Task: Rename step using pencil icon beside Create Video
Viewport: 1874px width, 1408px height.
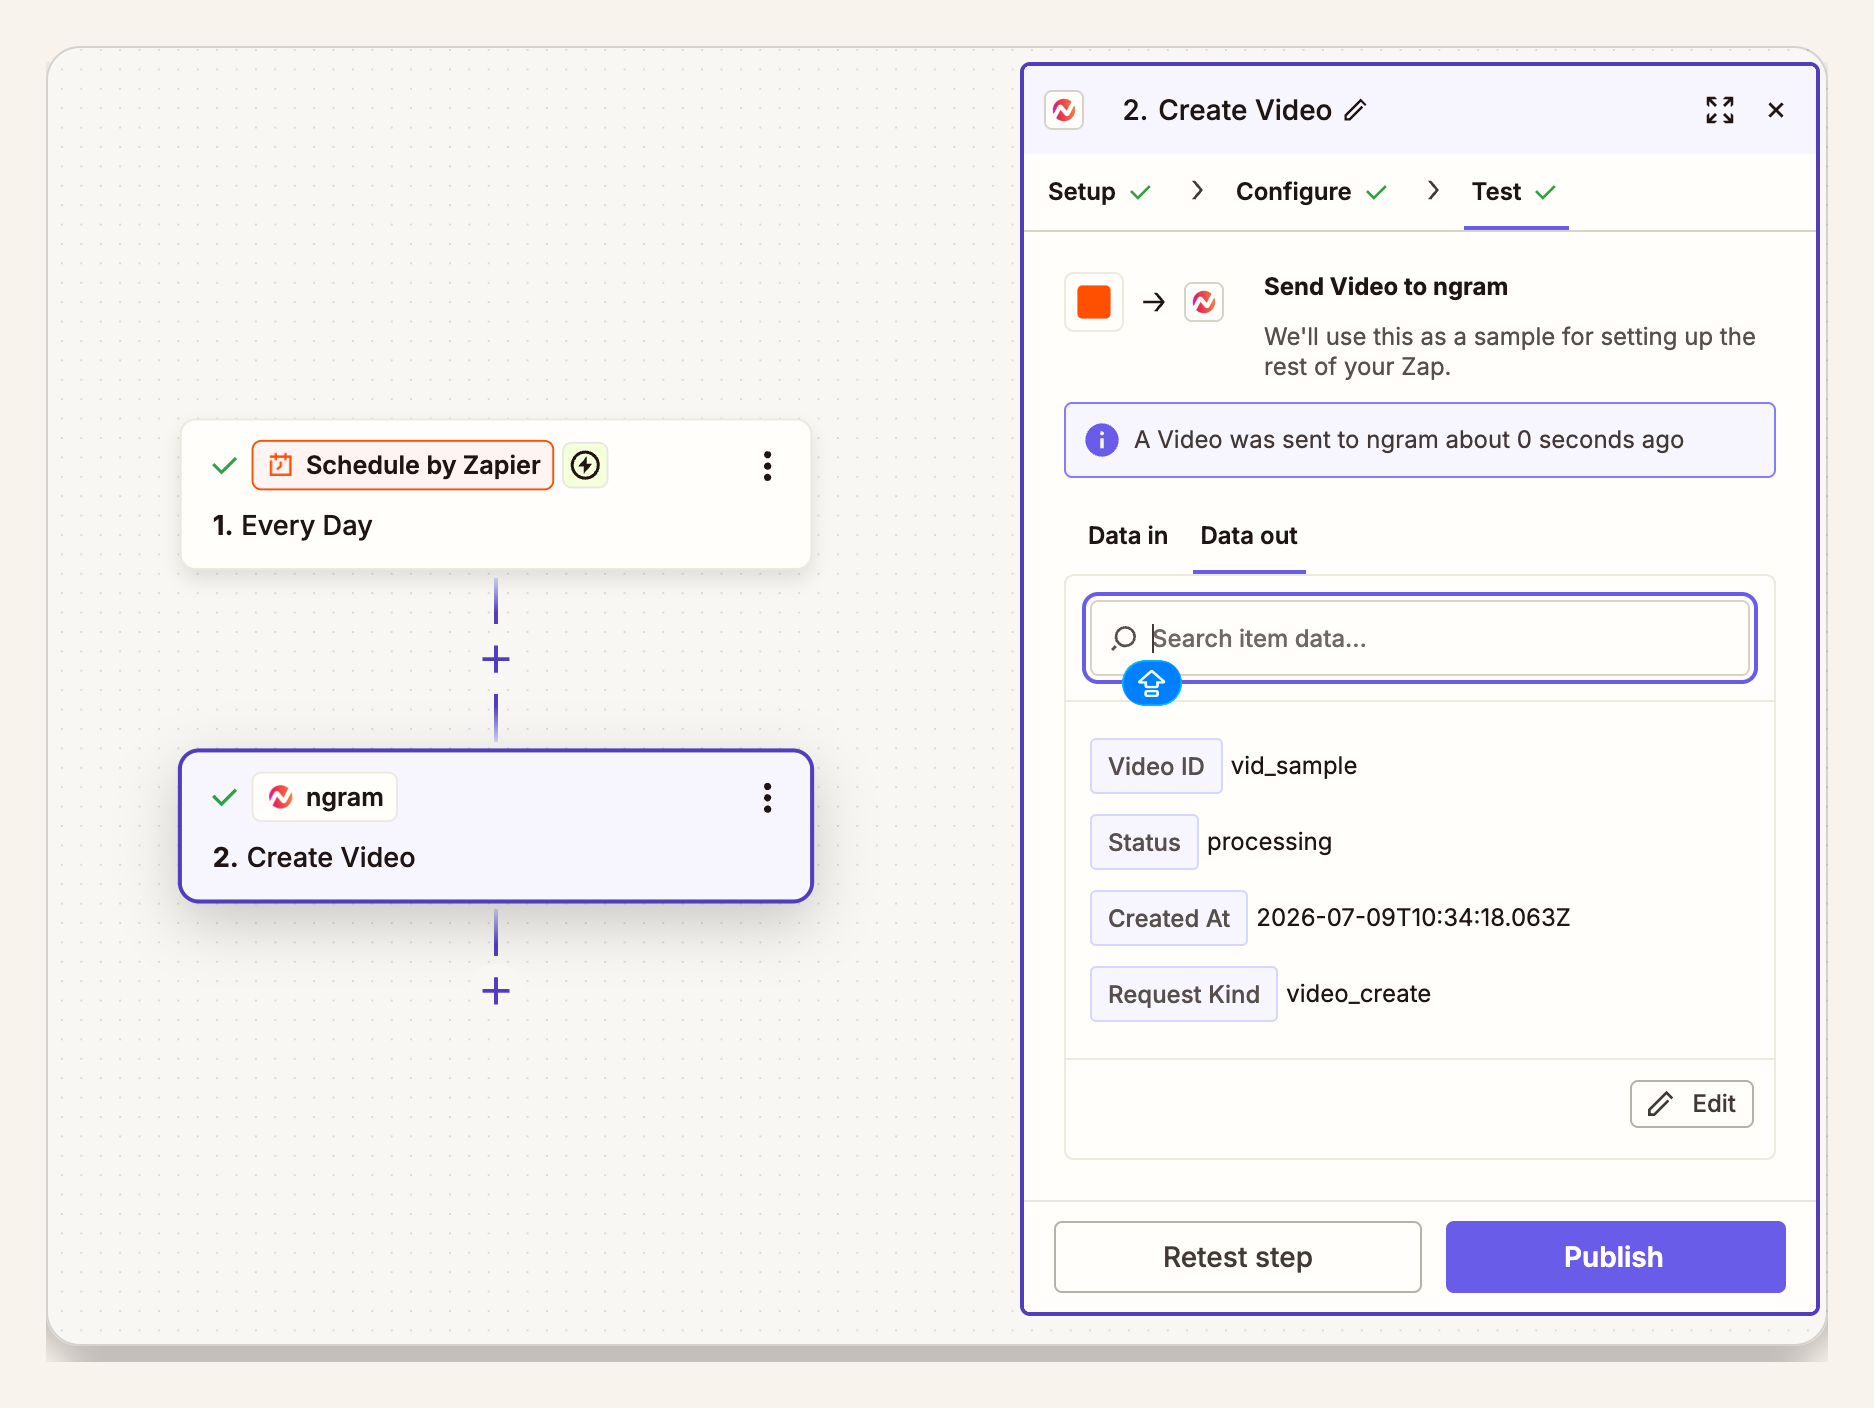Action: tap(1355, 110)
